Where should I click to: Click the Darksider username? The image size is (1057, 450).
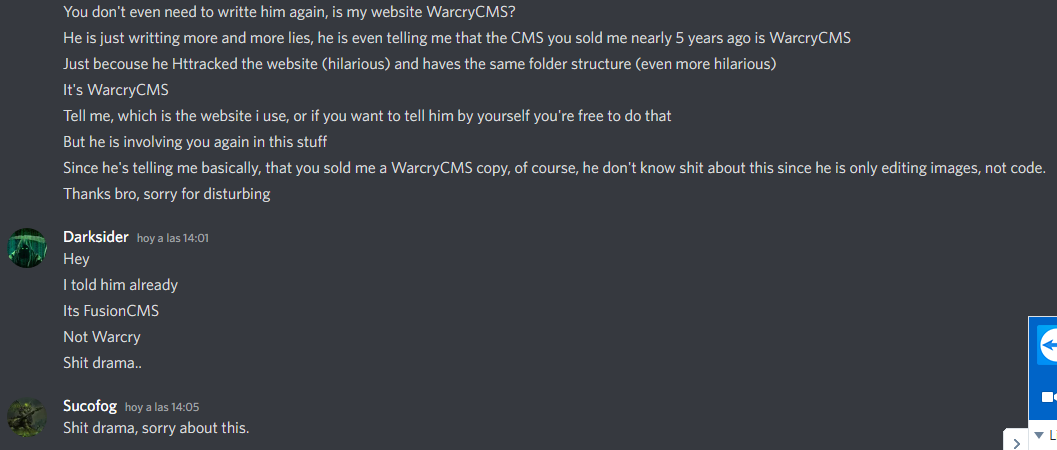tap(96, 237)
